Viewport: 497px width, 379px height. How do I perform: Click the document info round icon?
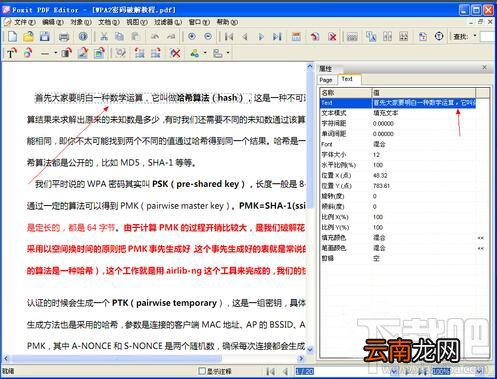83,36
